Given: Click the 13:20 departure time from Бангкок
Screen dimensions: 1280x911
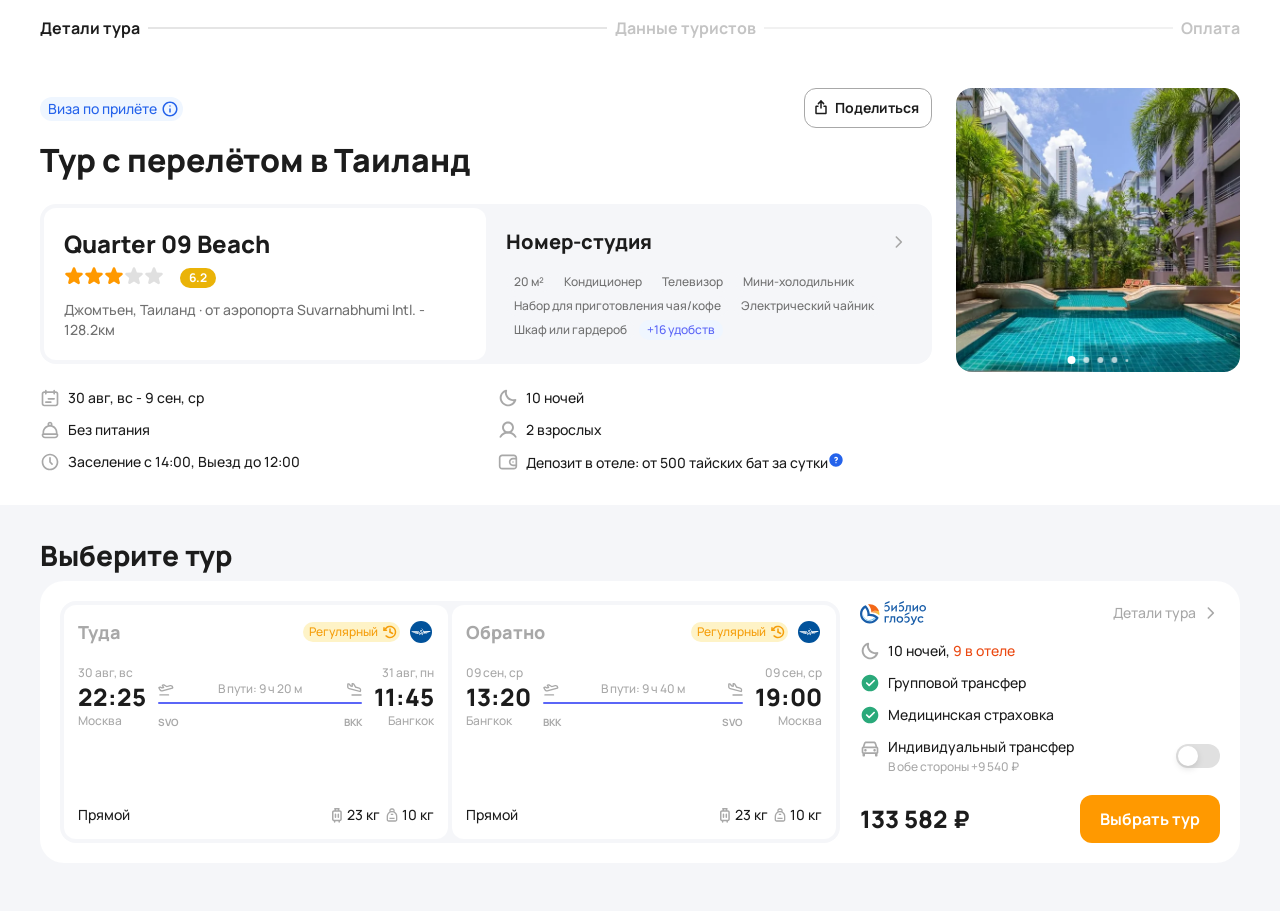Looking at the screenshot, I should pyautogui.click(x=498, y=698).
